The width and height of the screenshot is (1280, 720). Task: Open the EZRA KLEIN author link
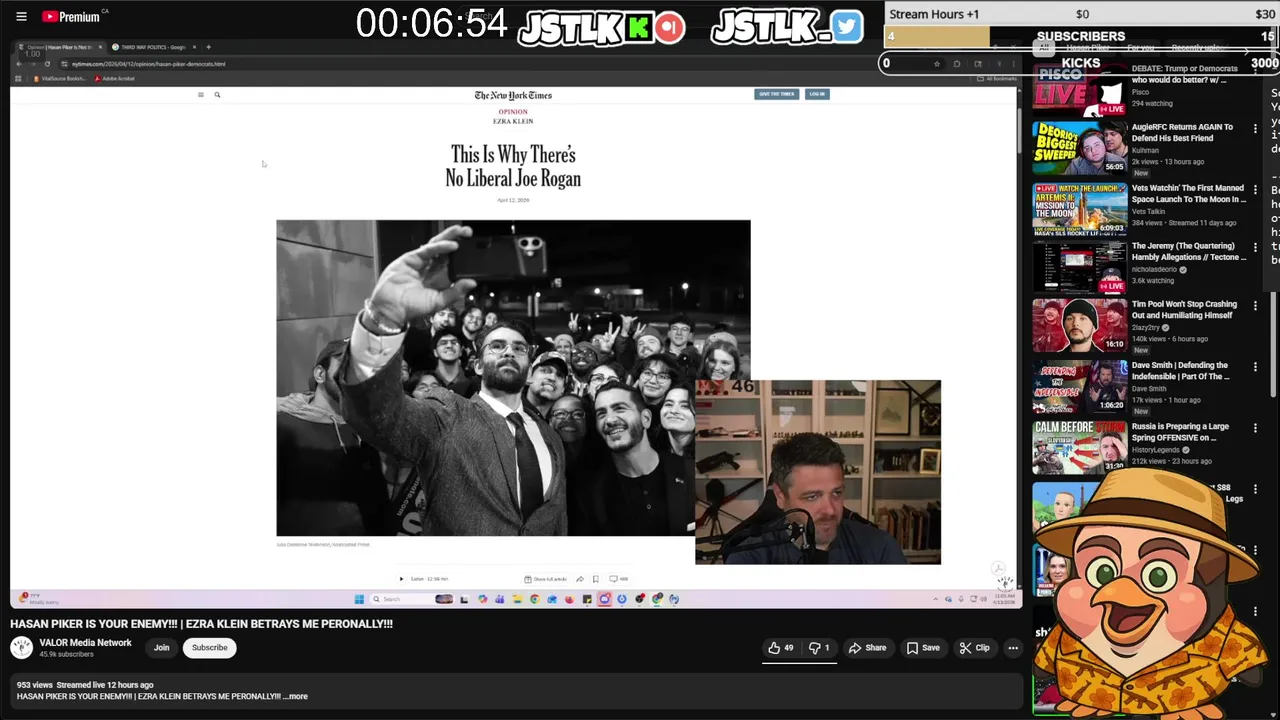[513, 121]
